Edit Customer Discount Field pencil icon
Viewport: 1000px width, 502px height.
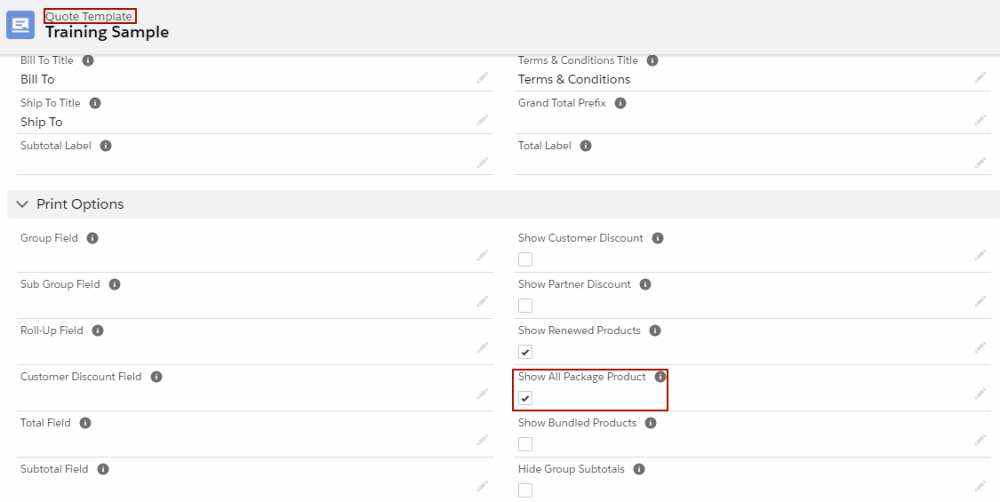pyautogui.click(x=483, y=394)
